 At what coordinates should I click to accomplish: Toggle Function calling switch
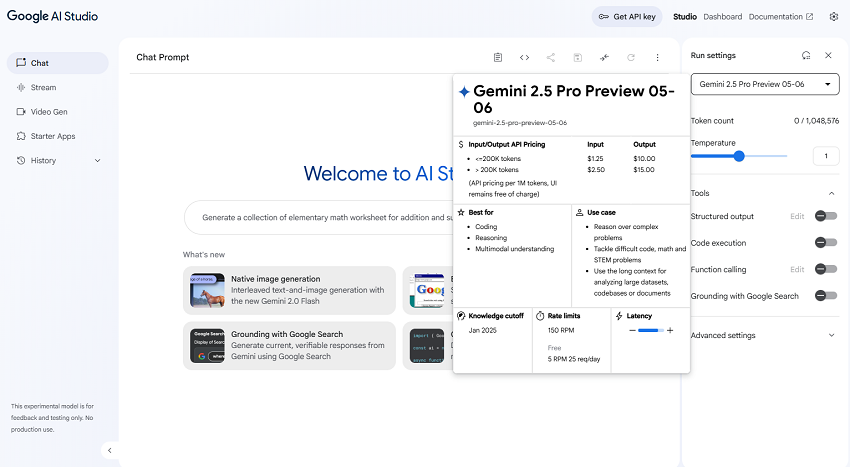(x=826, y=268)
